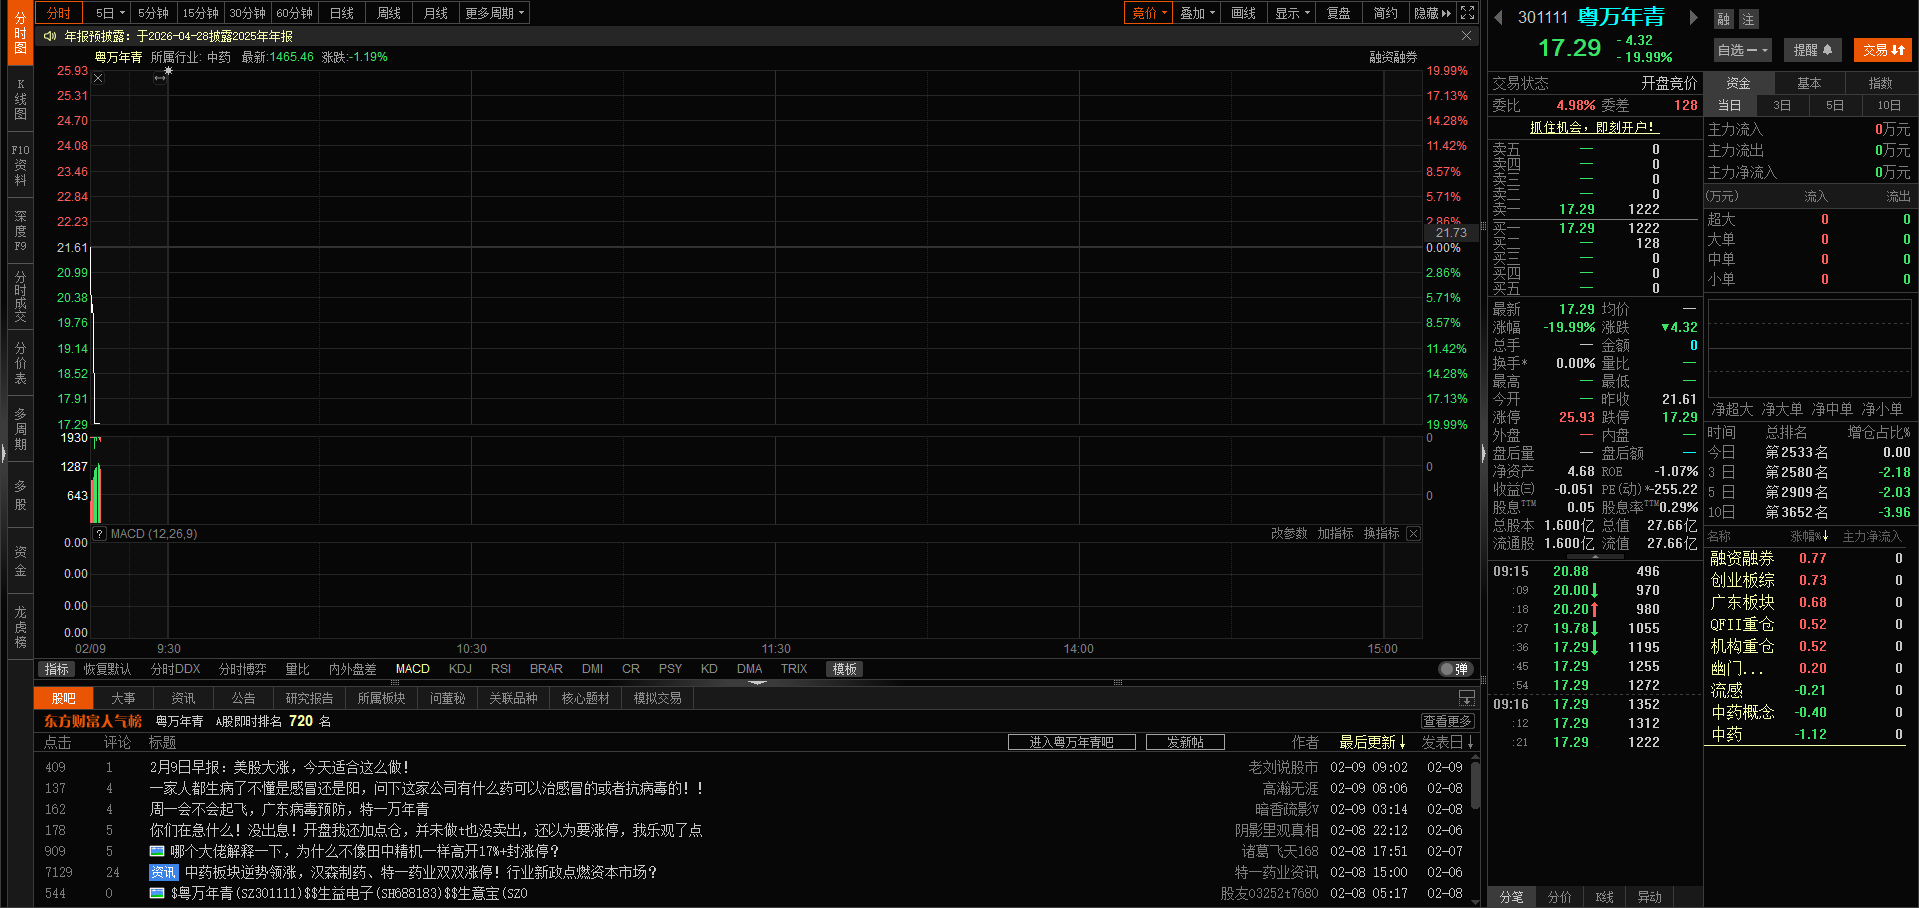Open the 自选 watchlist dropdown

pyautogui.click(x=1743, y=50)
